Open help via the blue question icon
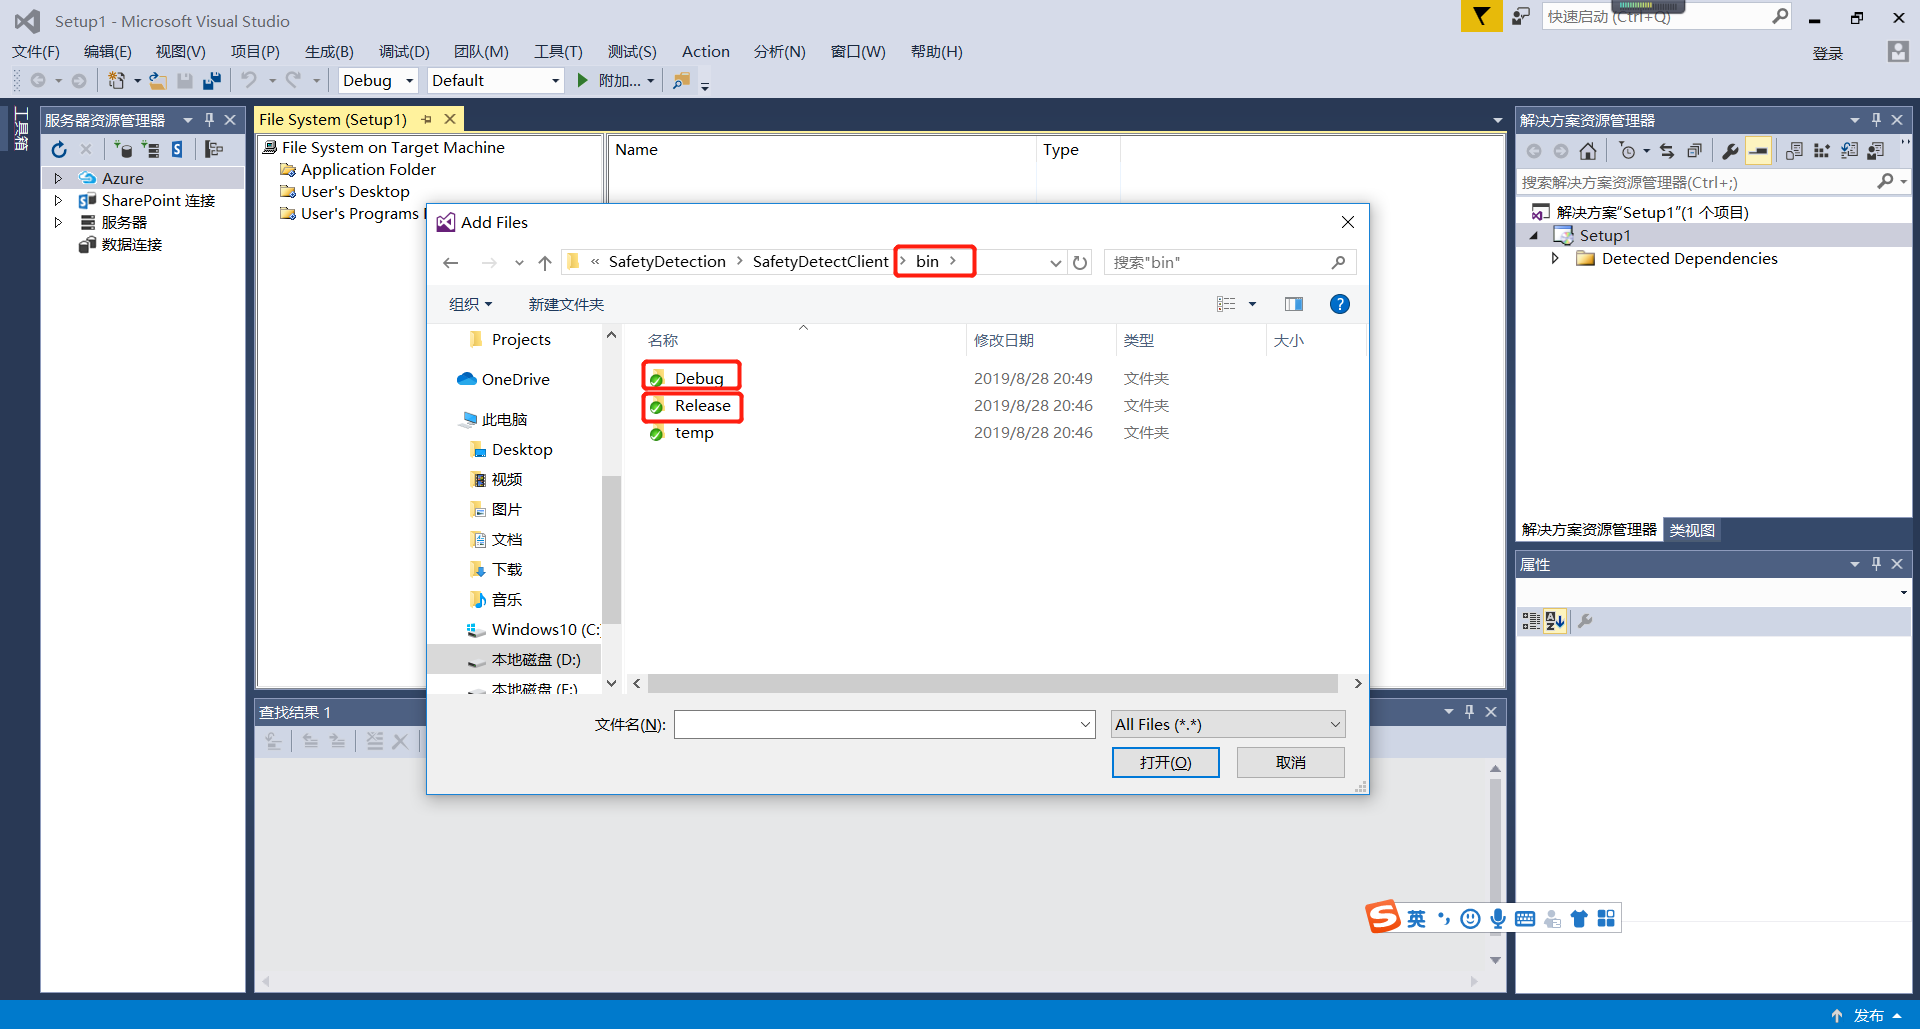The height and width of the screenshot is (1029, 1920). click(x=1339, y=304)
